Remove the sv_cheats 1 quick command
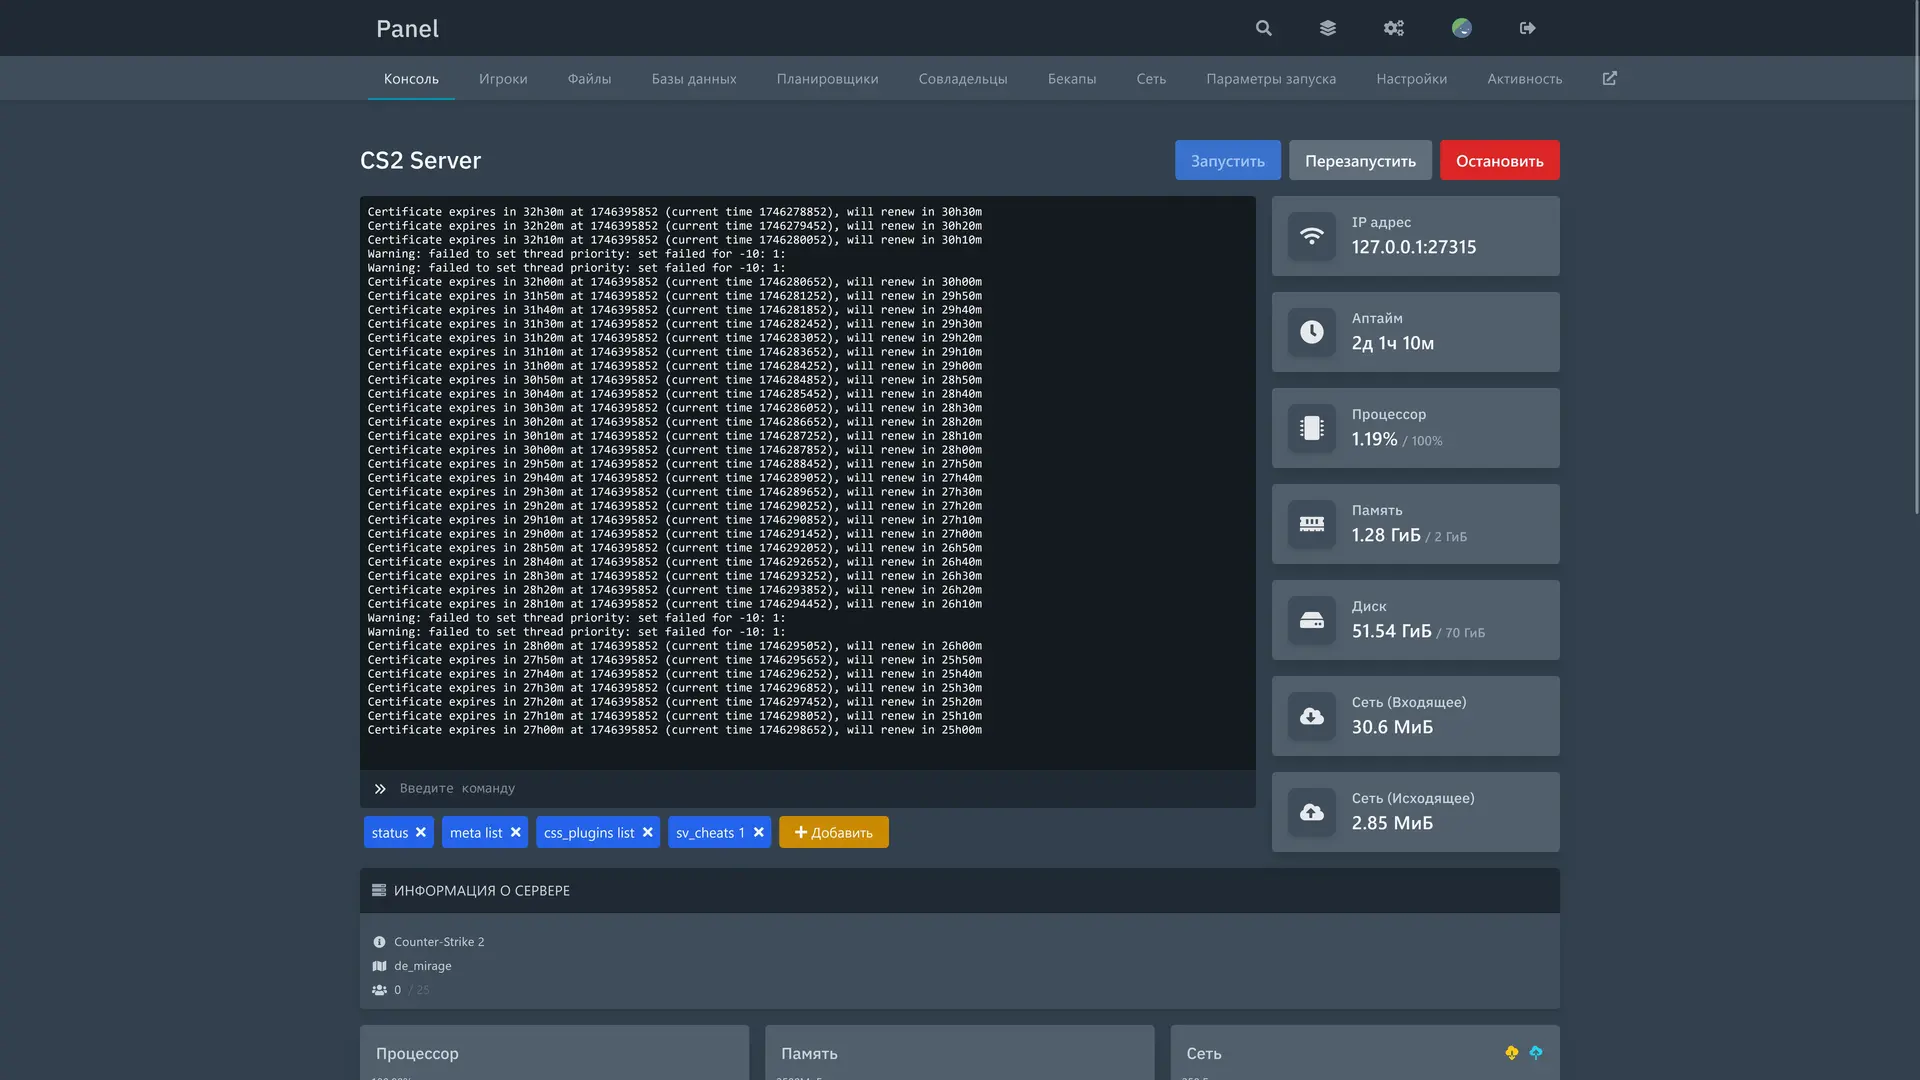The image size is (1920, 1080). click(759, 832)
